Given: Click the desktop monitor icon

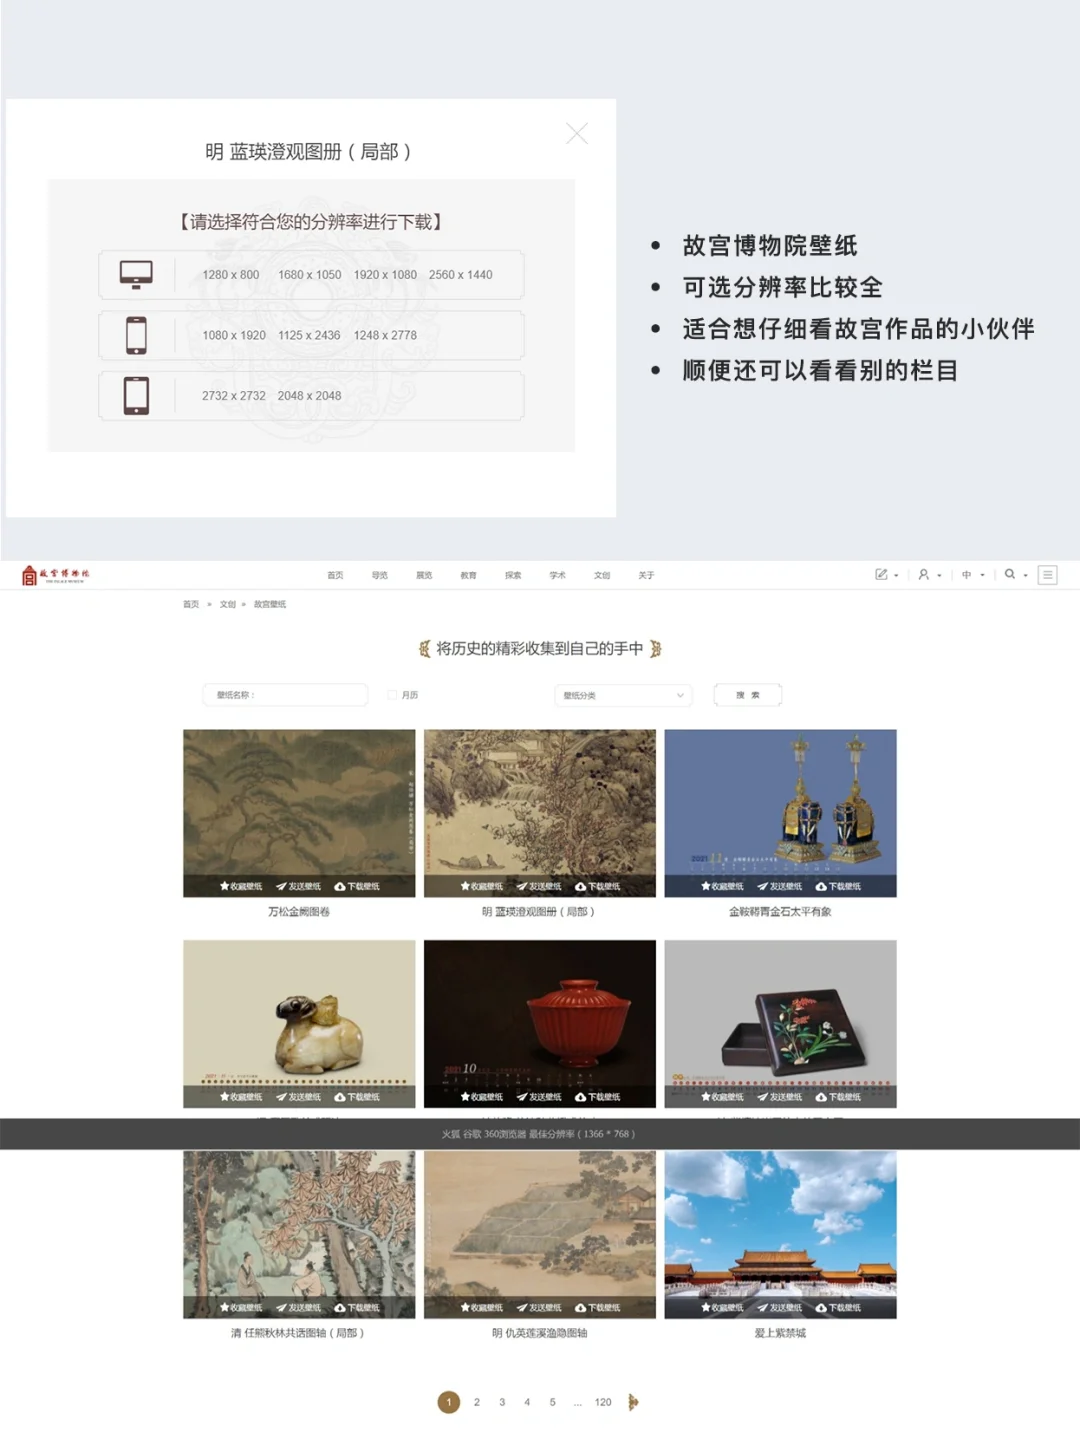Looking at the screenshot, I should click(x=136, y=274).
